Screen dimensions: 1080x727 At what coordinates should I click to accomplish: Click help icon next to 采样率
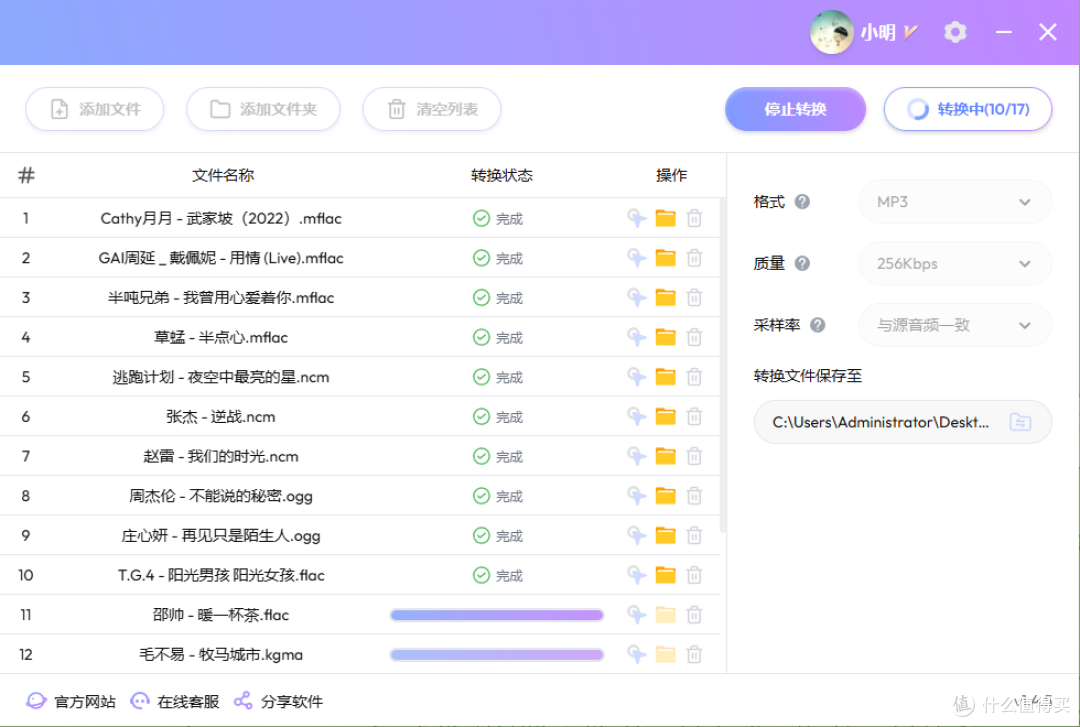[818, 325]
